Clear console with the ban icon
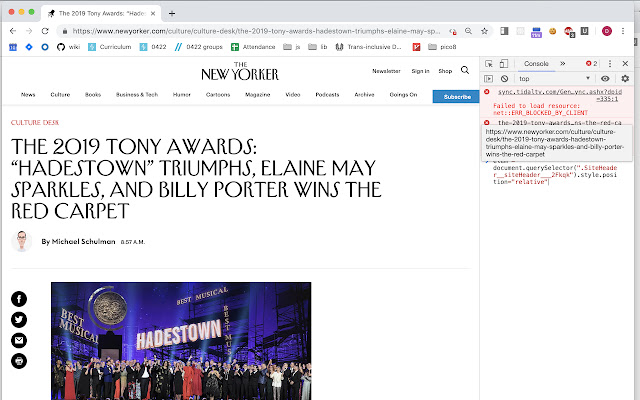640x400 pixels. tap(504, 79)
